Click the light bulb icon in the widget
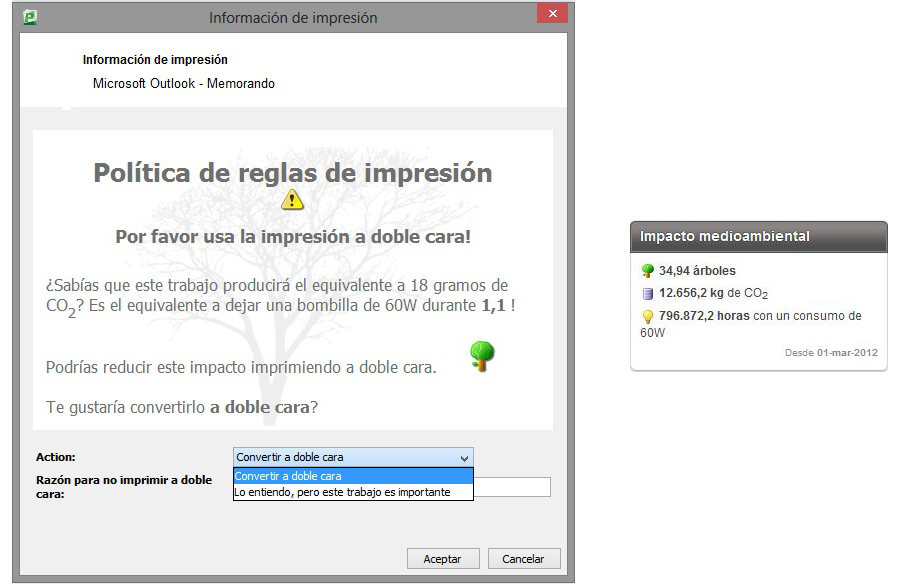The width and height of the screenshot is (900, 584). pyautogui.click(x=648, y=316)
